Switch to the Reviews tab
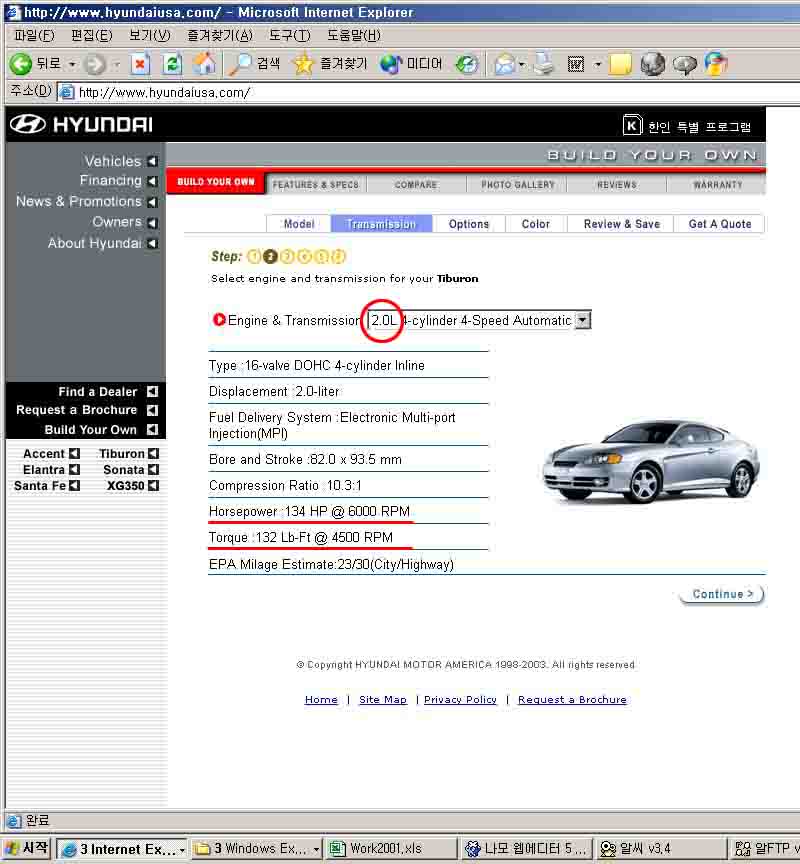 click(x=617, y=185)
